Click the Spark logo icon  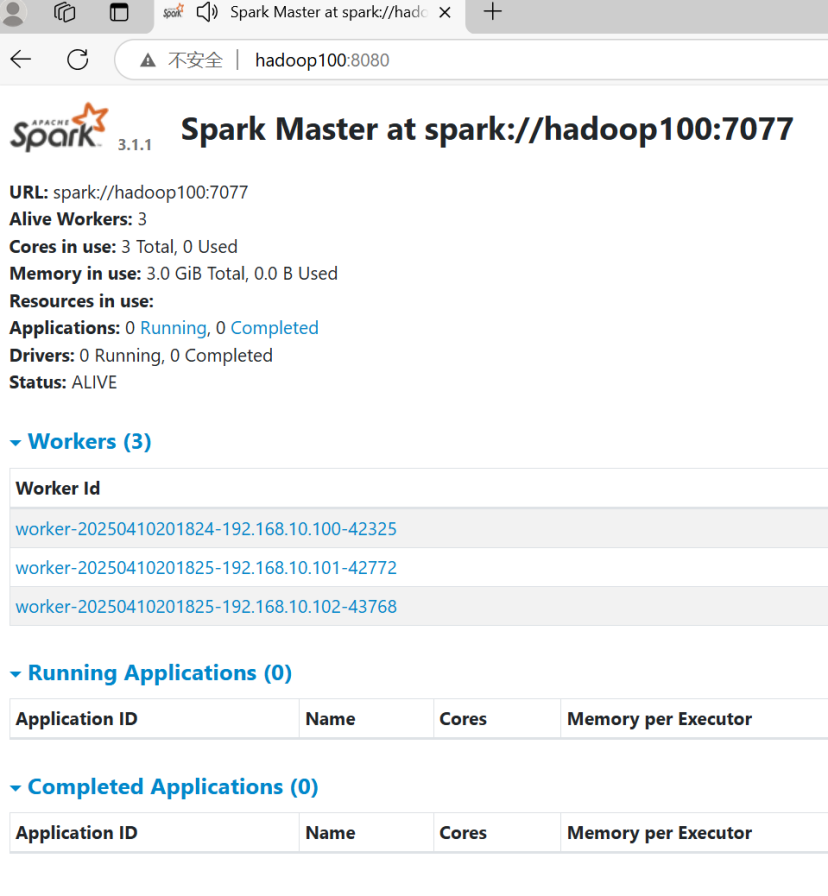(x=55, y=128)
